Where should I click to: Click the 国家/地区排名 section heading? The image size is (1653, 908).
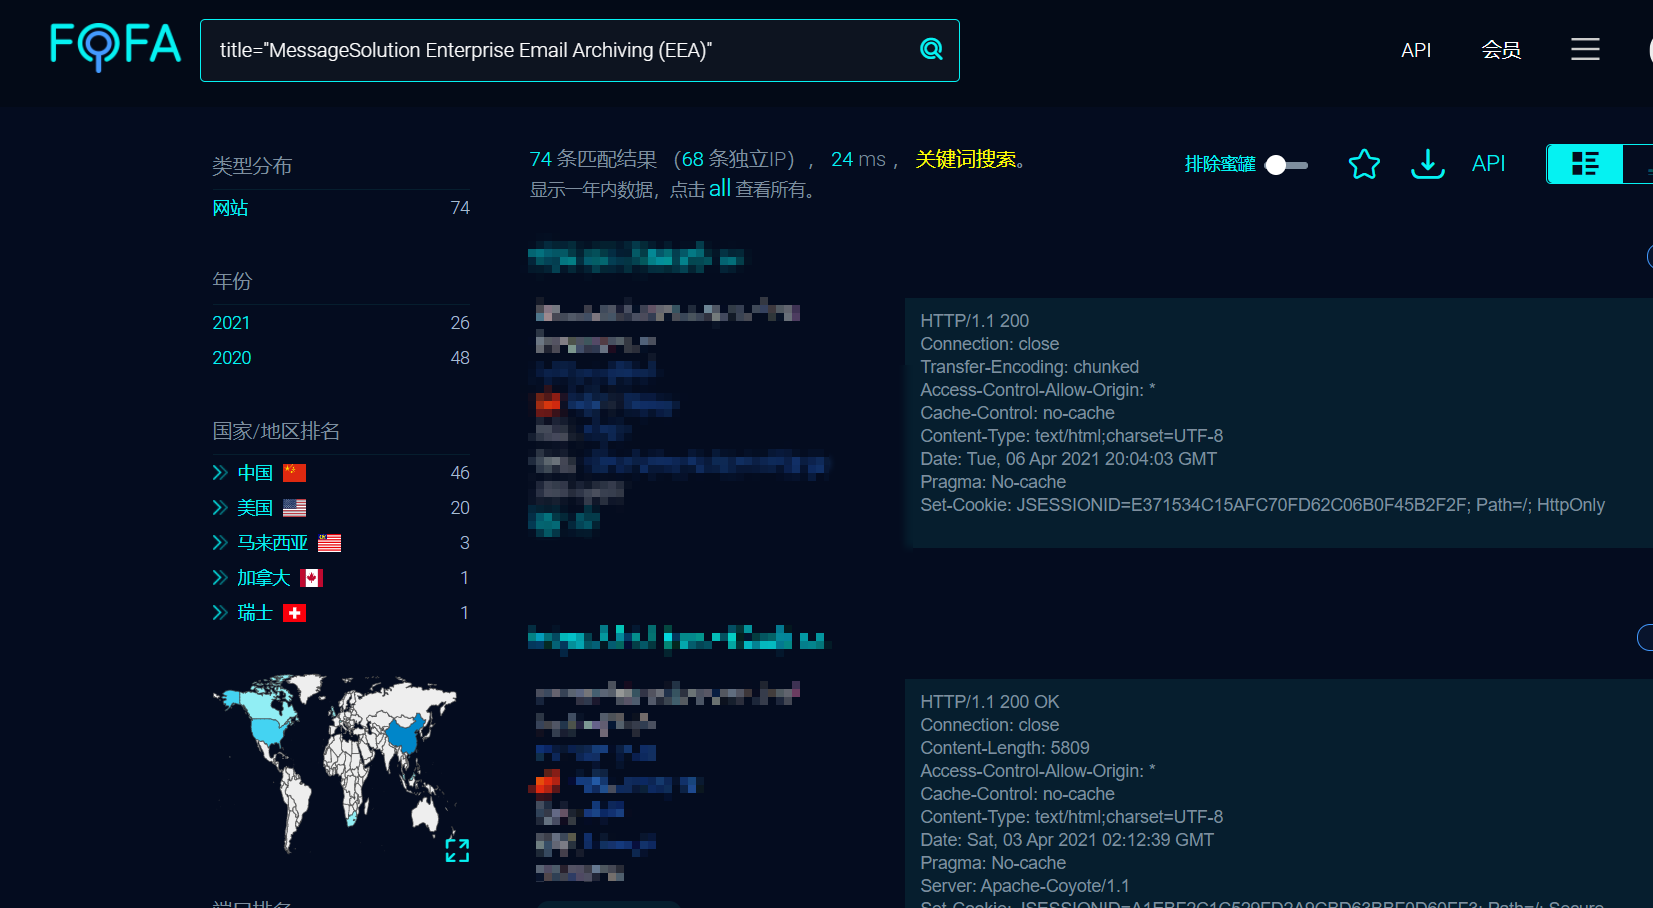click(276, 431)
